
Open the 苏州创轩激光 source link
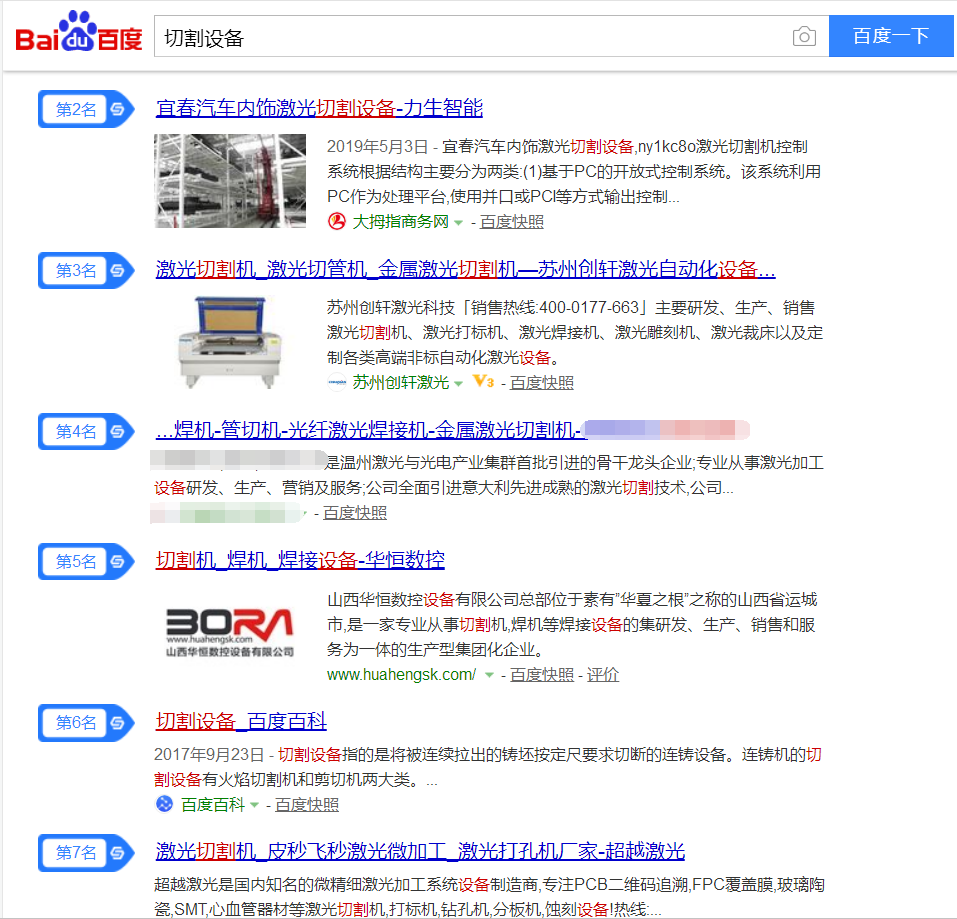click(400, 383)
